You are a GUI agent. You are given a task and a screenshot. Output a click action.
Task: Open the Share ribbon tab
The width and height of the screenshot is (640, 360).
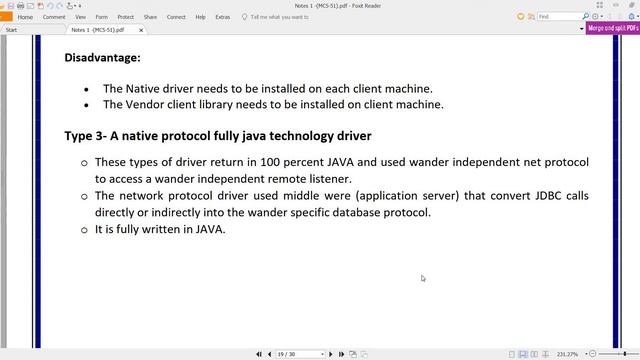click(150, 17)
